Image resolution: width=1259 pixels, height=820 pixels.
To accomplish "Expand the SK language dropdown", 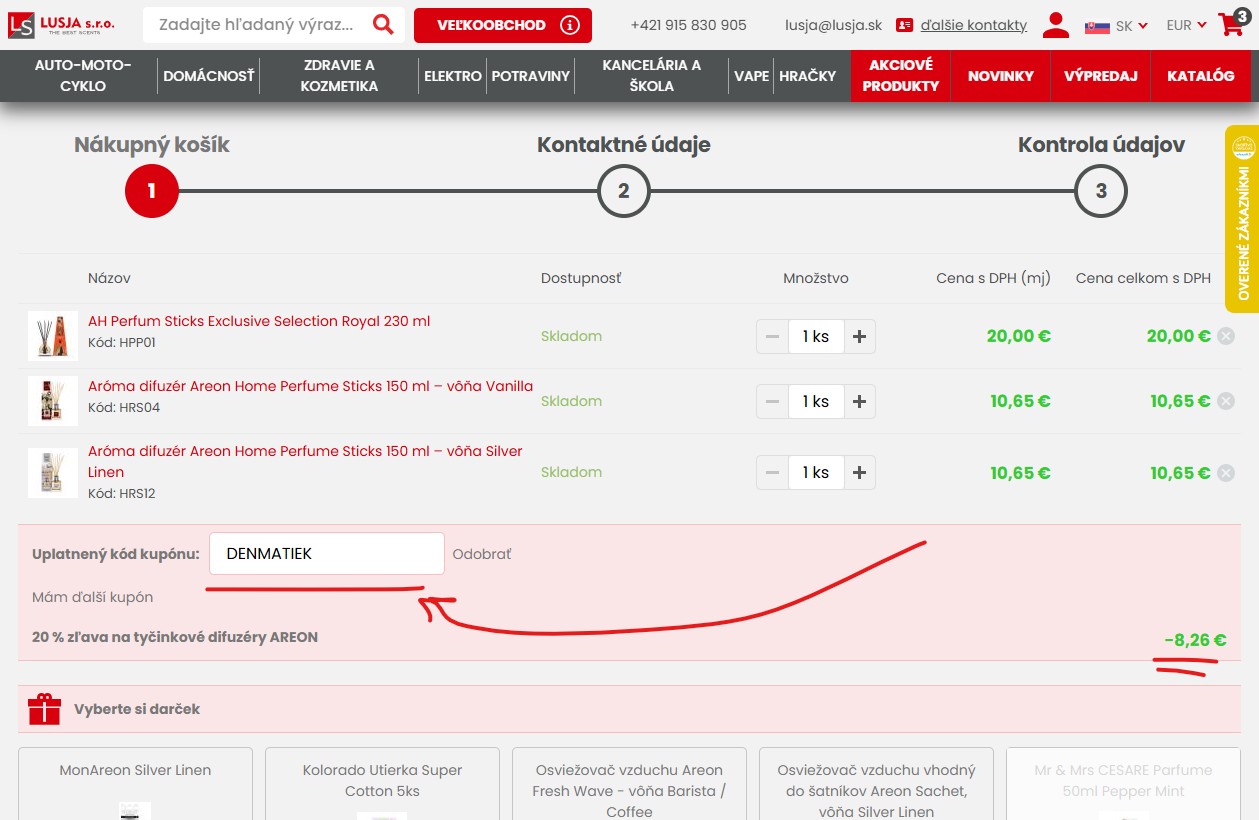I will tap(1131, 26).
